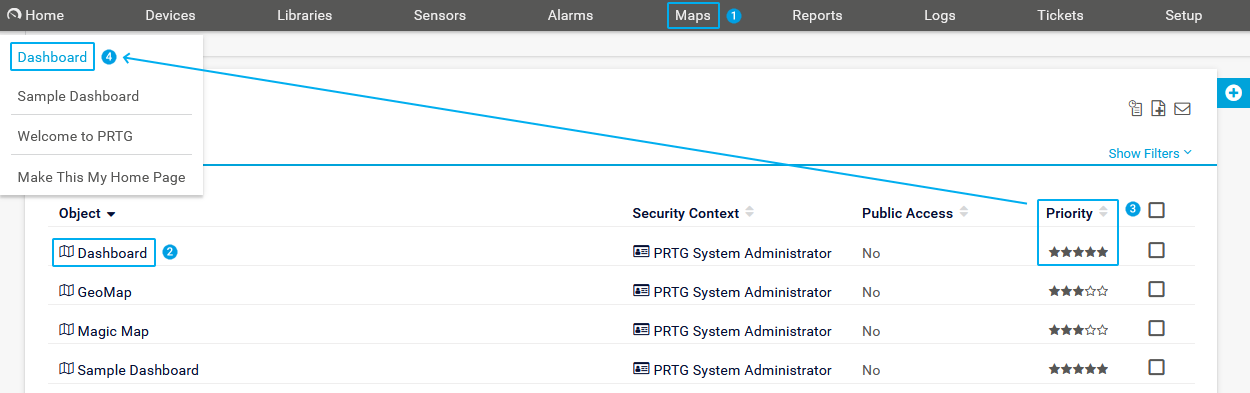
Task: Sort by the Public Access column header
Action: (907, 213)
